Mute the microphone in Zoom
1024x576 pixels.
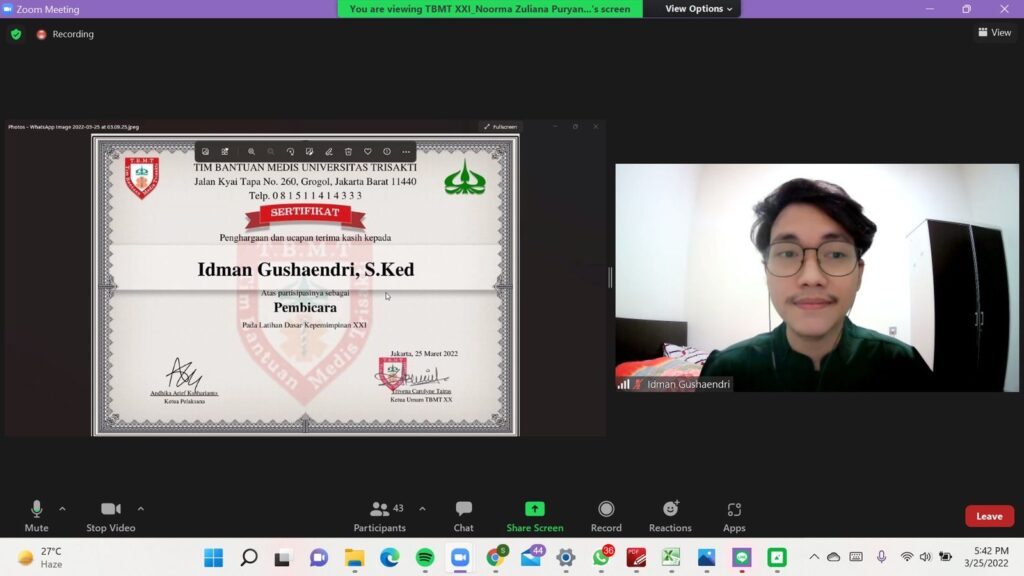pyautogui.click(x=37, y=515)
